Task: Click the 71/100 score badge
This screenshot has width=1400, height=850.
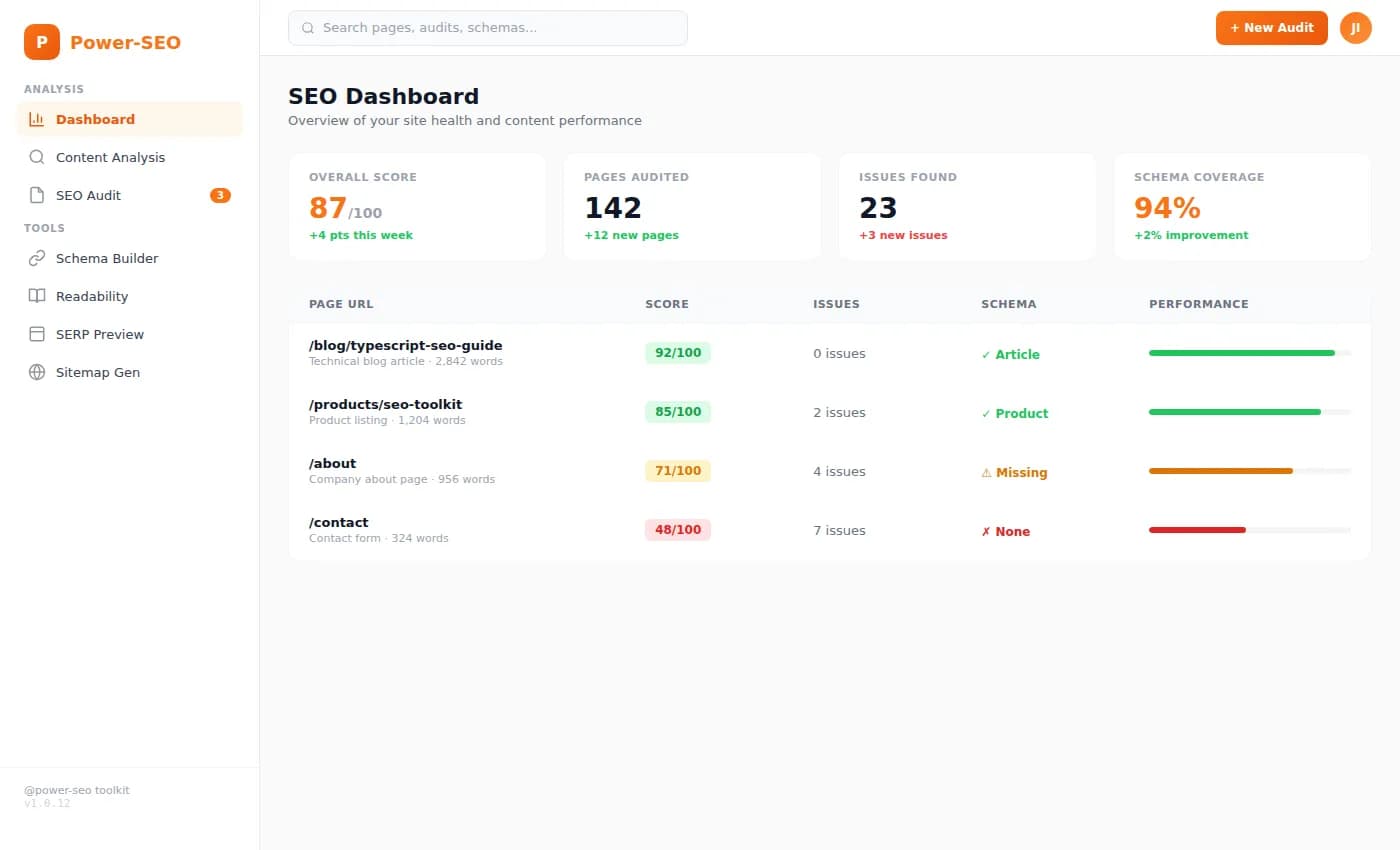Action: coord(678,471)
